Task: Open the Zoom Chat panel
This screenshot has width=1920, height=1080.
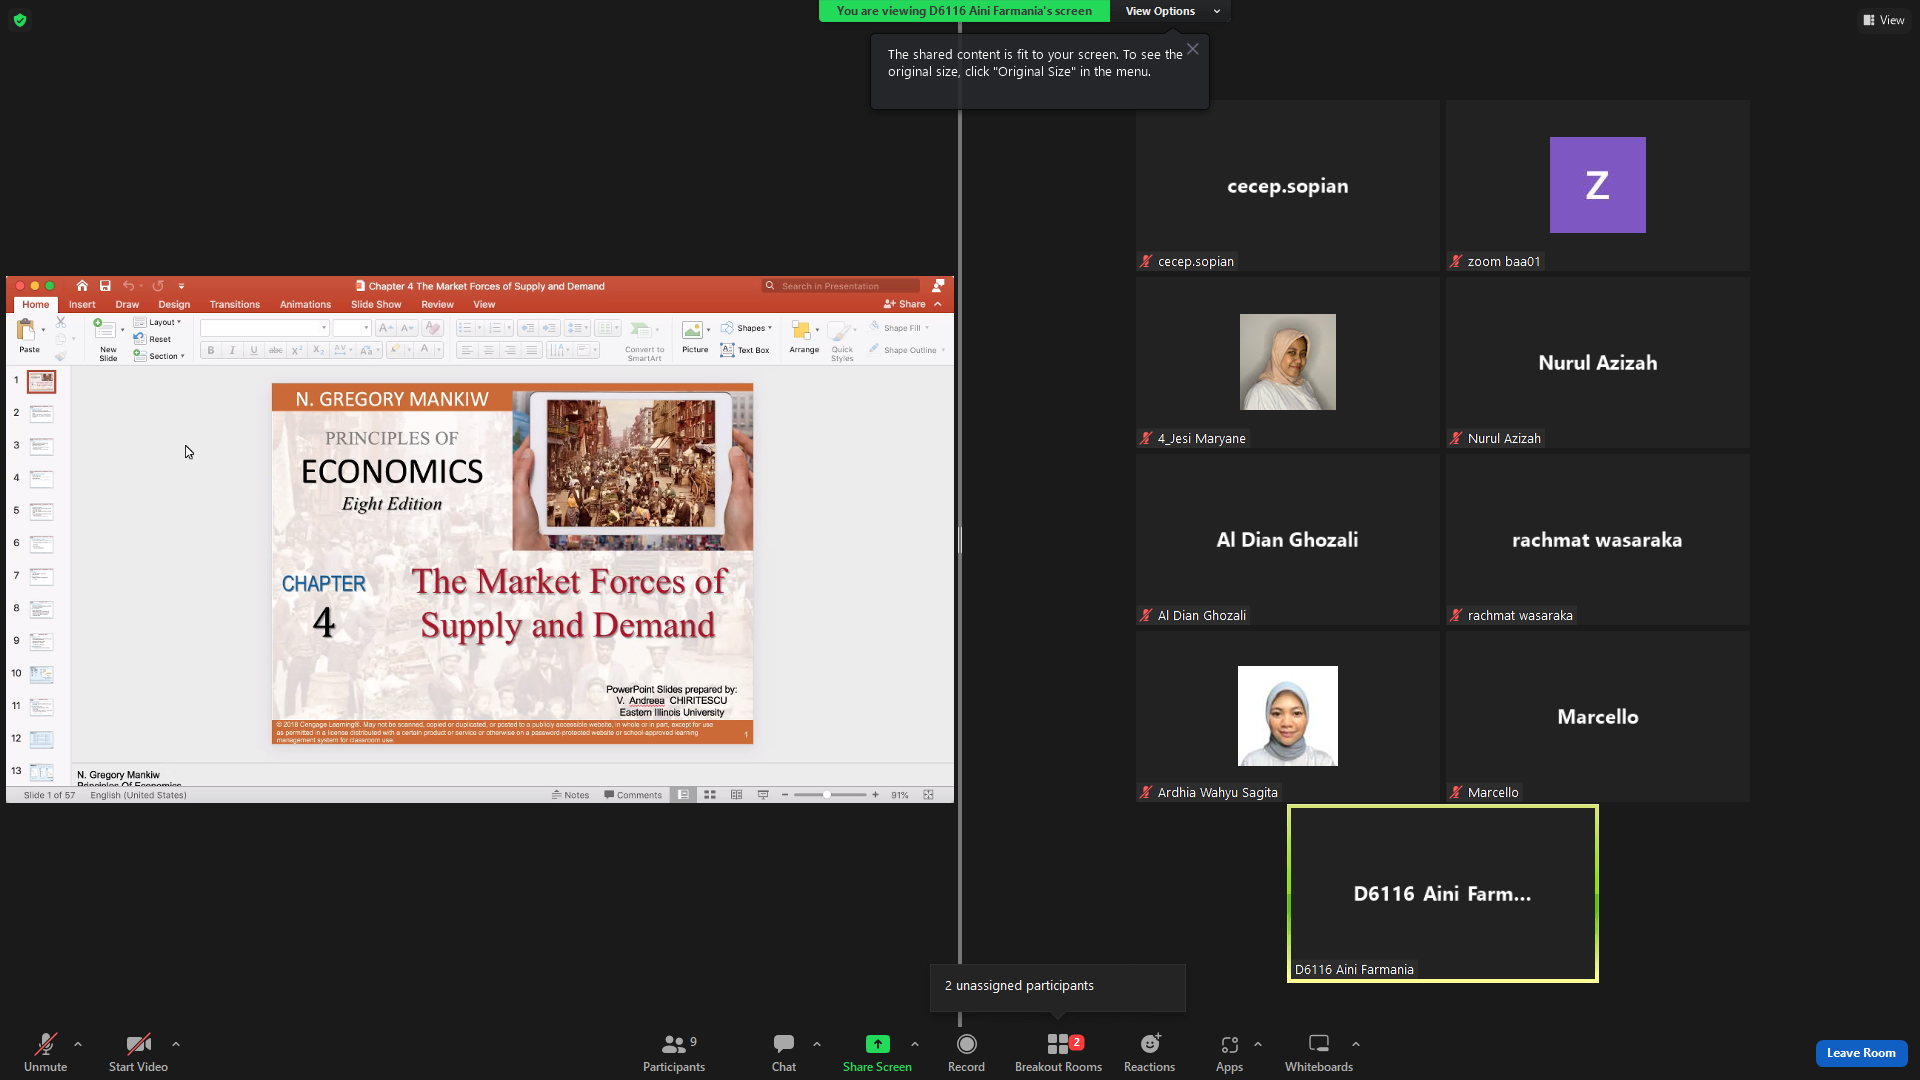Action: point(784,1052)
